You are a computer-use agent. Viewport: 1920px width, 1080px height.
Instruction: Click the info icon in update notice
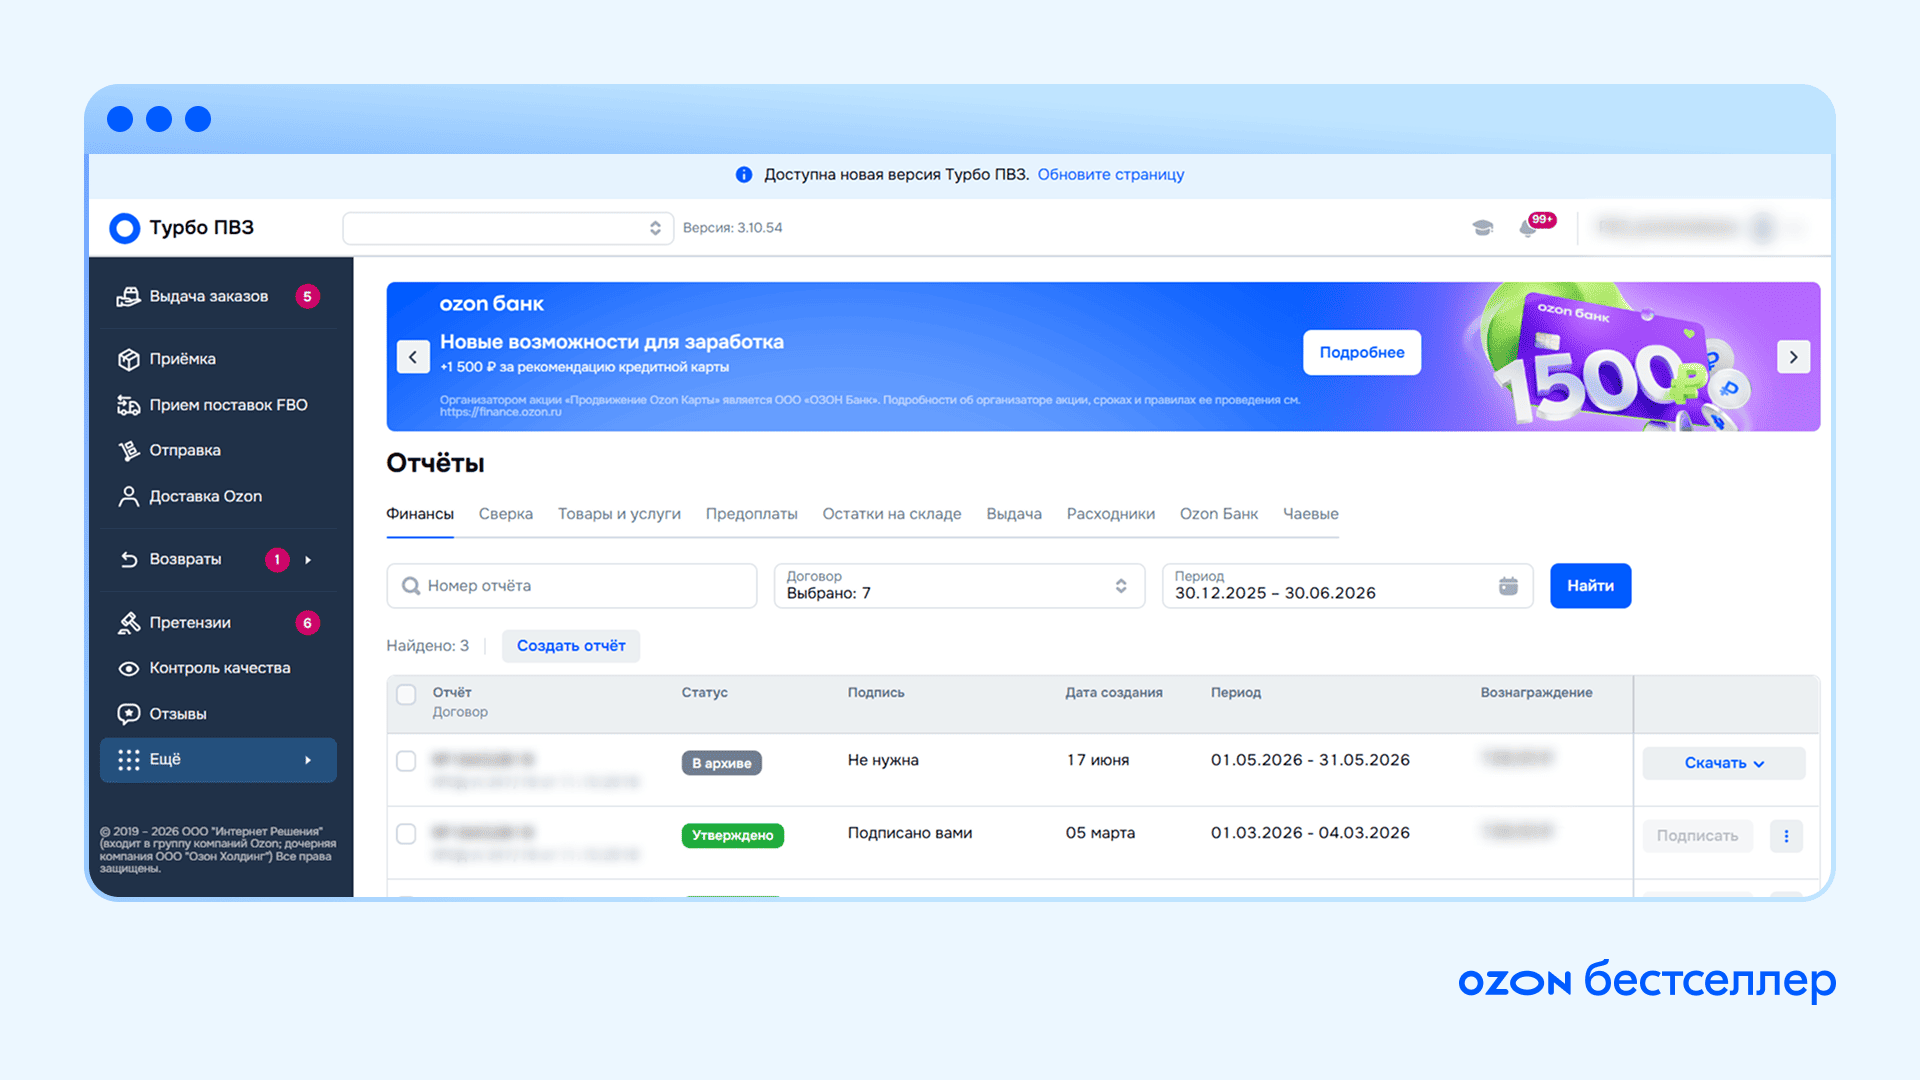click(x=743, y=175)
